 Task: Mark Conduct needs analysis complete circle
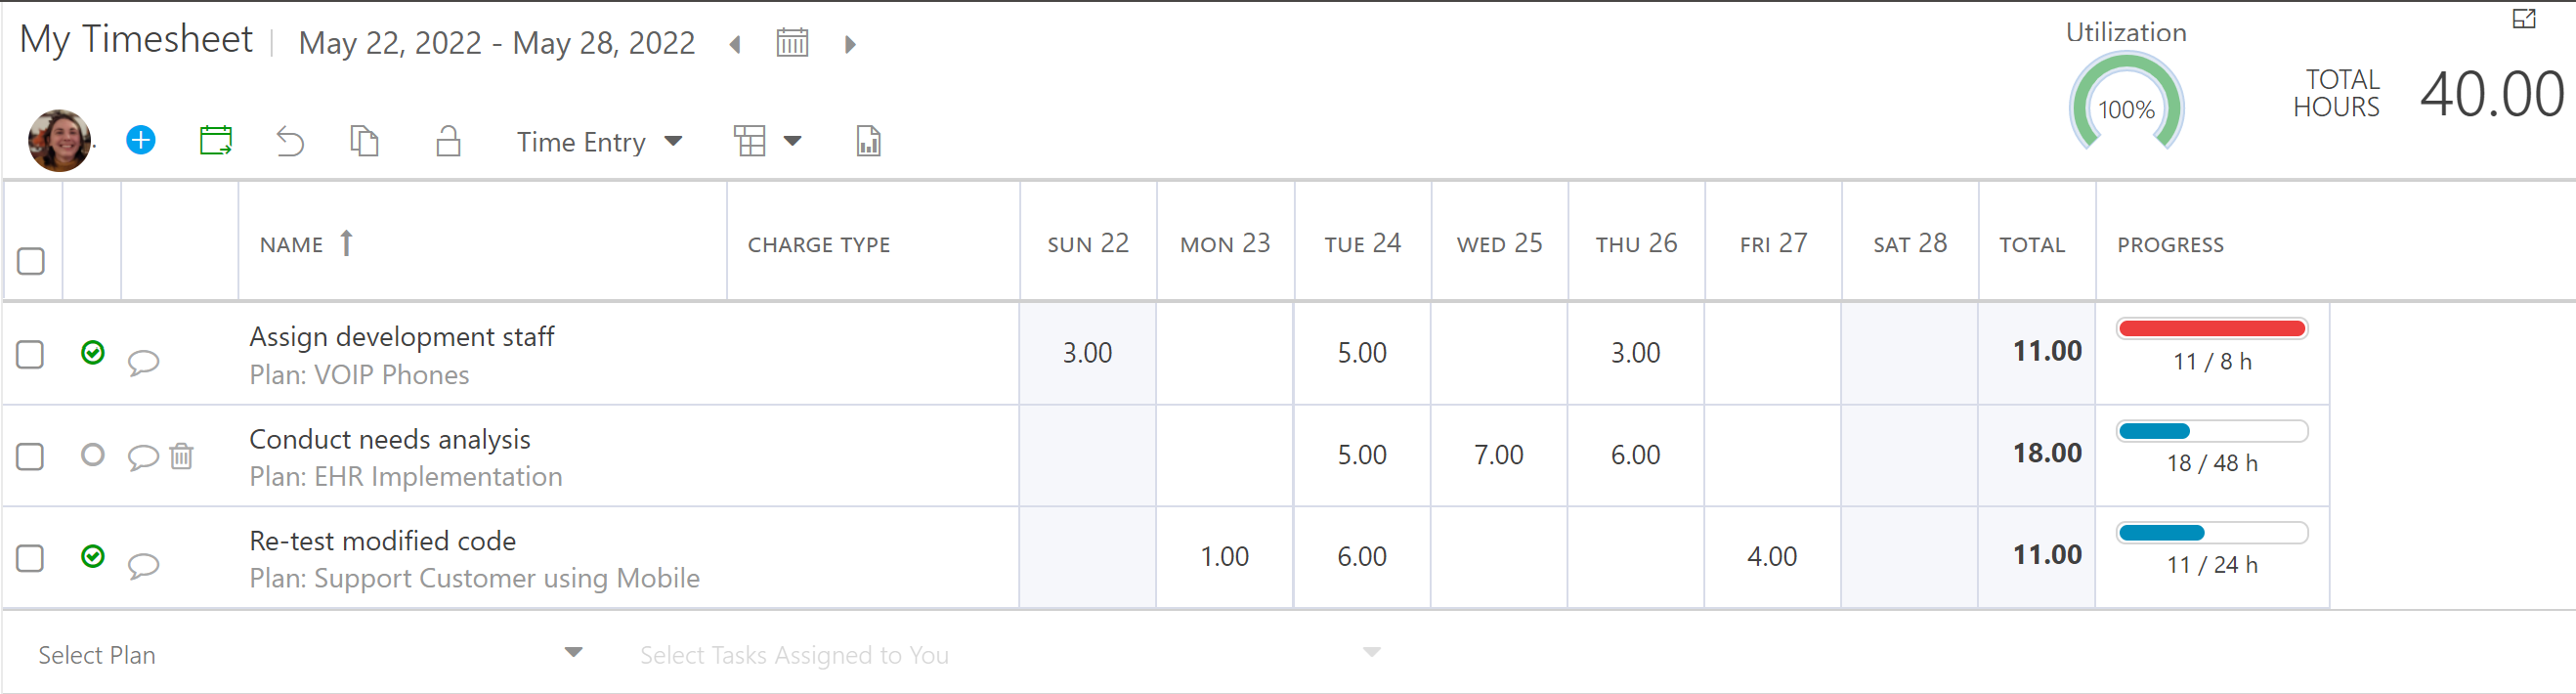92,455
